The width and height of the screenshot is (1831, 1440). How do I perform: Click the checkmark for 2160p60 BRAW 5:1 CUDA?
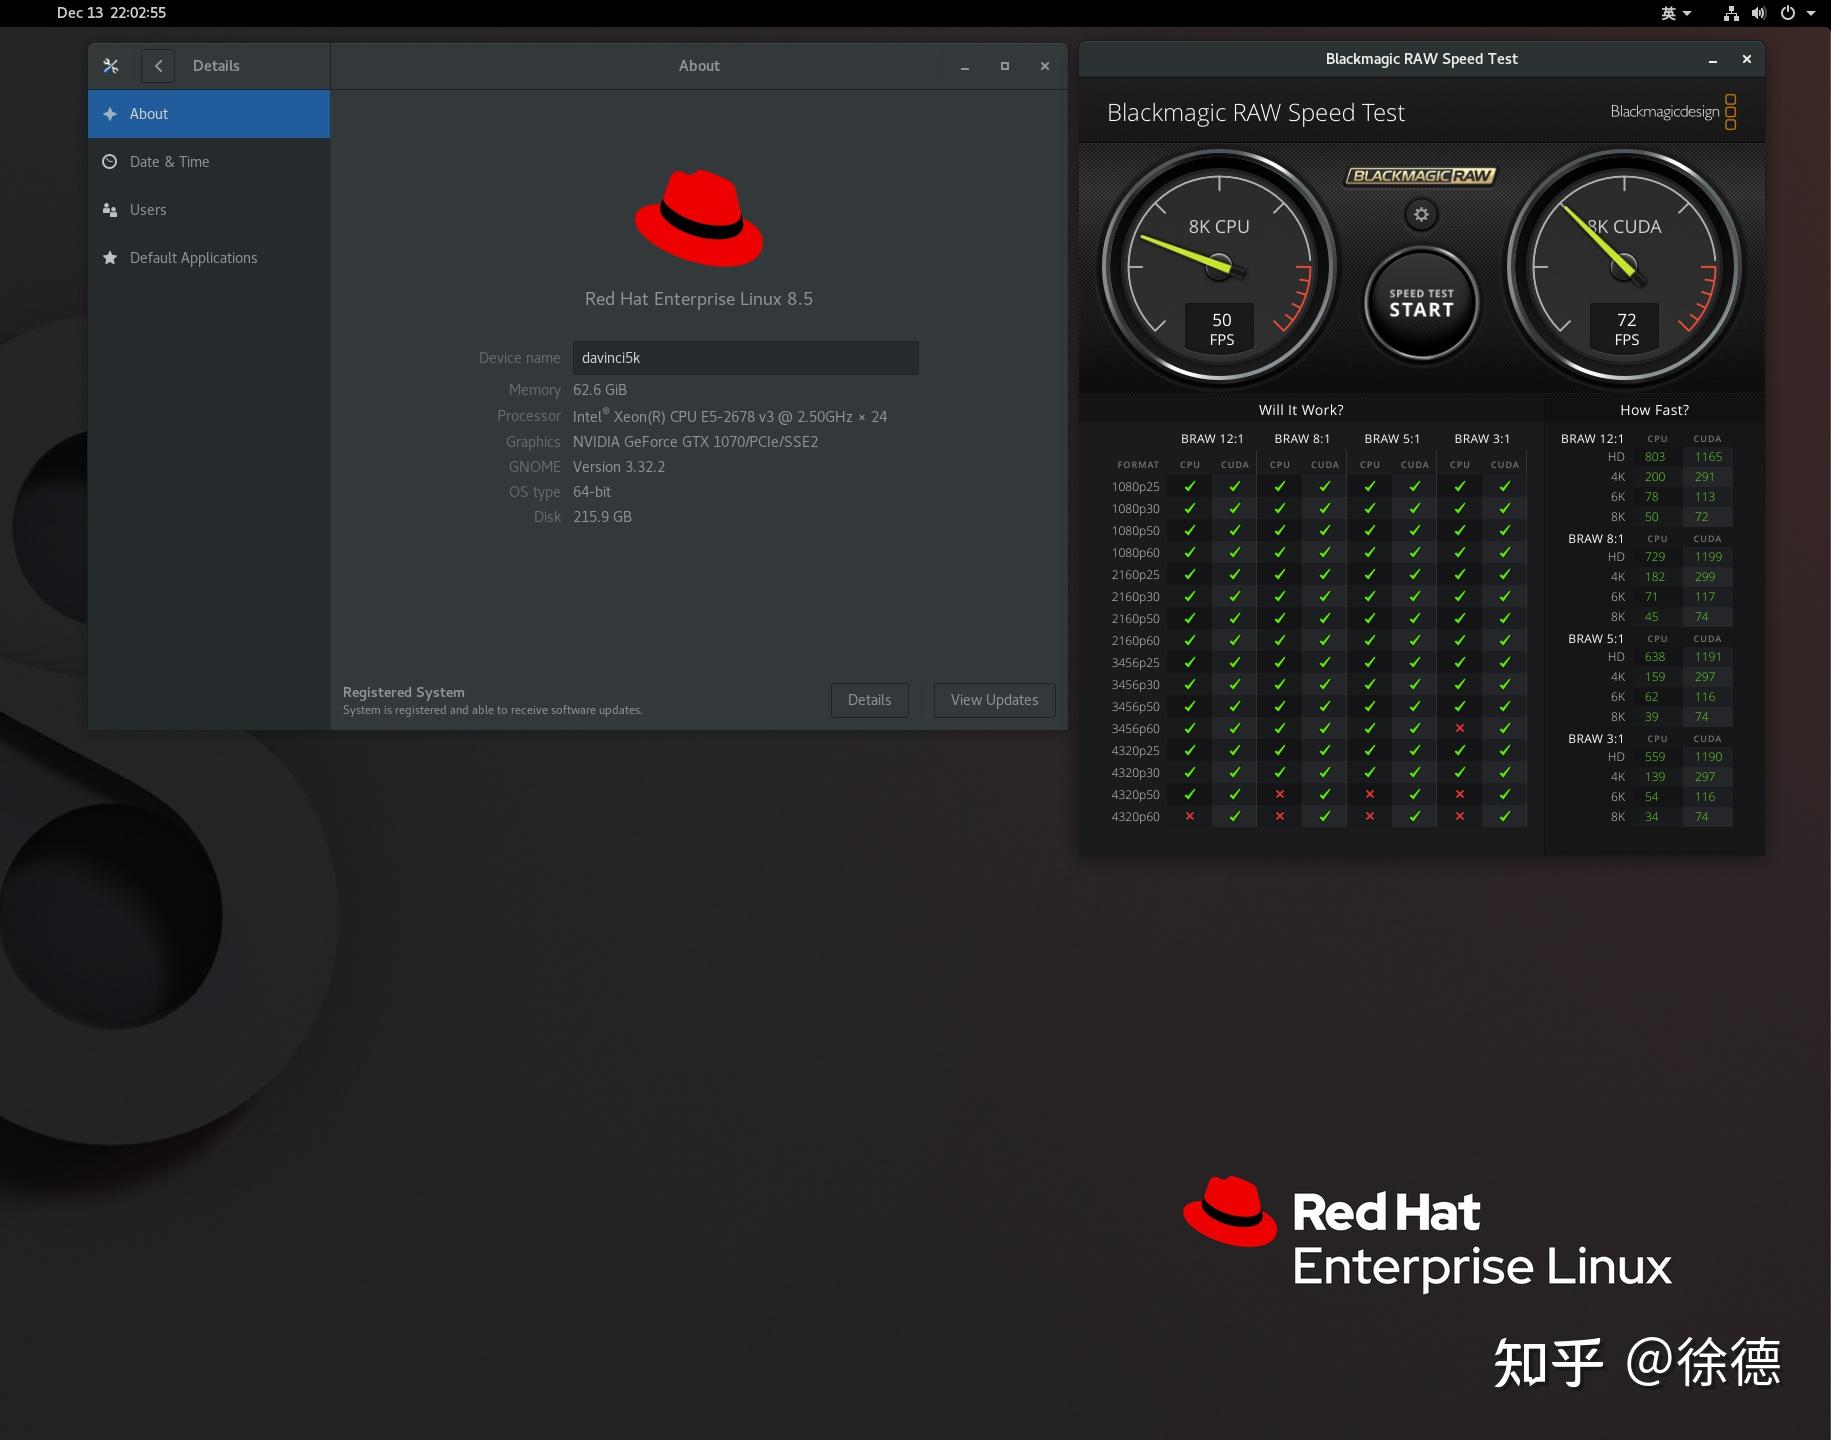click(1415, 641)
